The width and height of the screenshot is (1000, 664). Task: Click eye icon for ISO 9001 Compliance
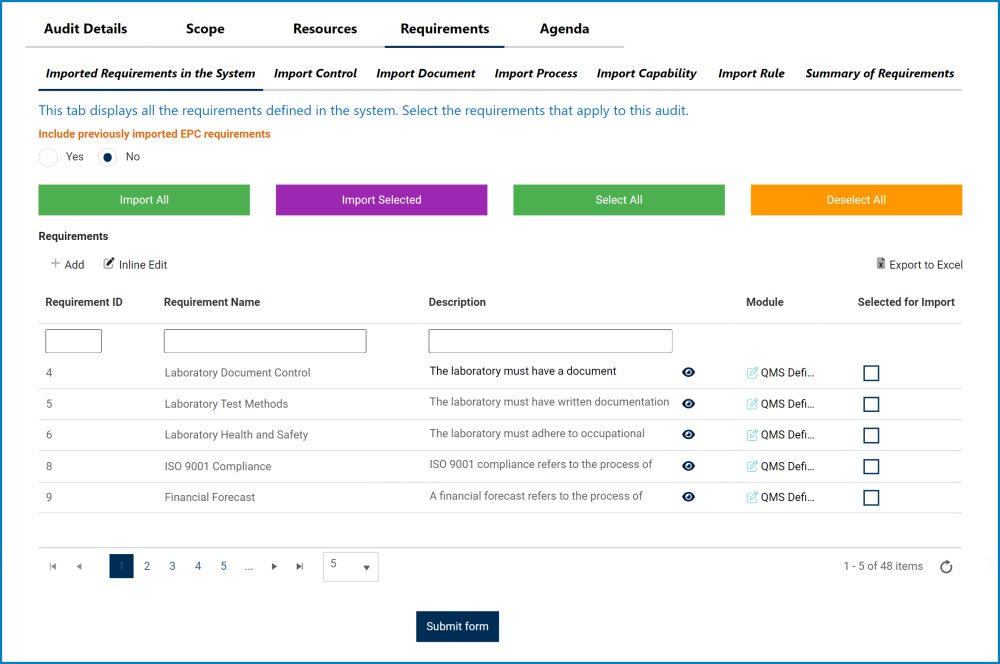[x=688, y=466]
